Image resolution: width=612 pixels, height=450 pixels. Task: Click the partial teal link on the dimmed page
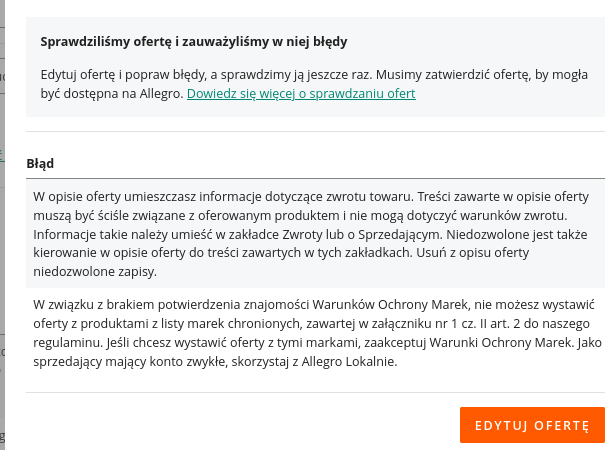pyautogui.click(x=2, y=153)
